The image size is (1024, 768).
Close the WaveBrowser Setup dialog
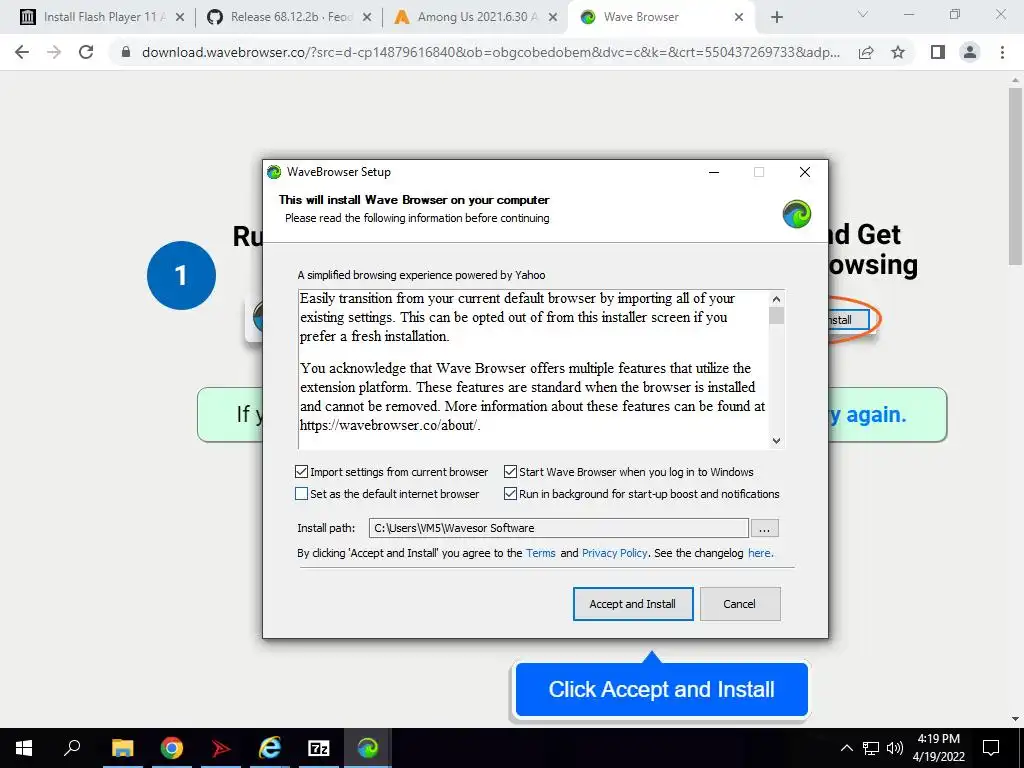[805, 172]
